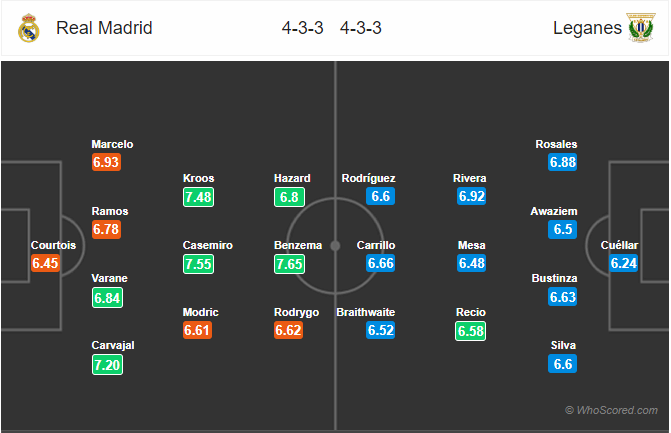Select the Hazard player name
This screenshot has height=433, width=671.
292,178
